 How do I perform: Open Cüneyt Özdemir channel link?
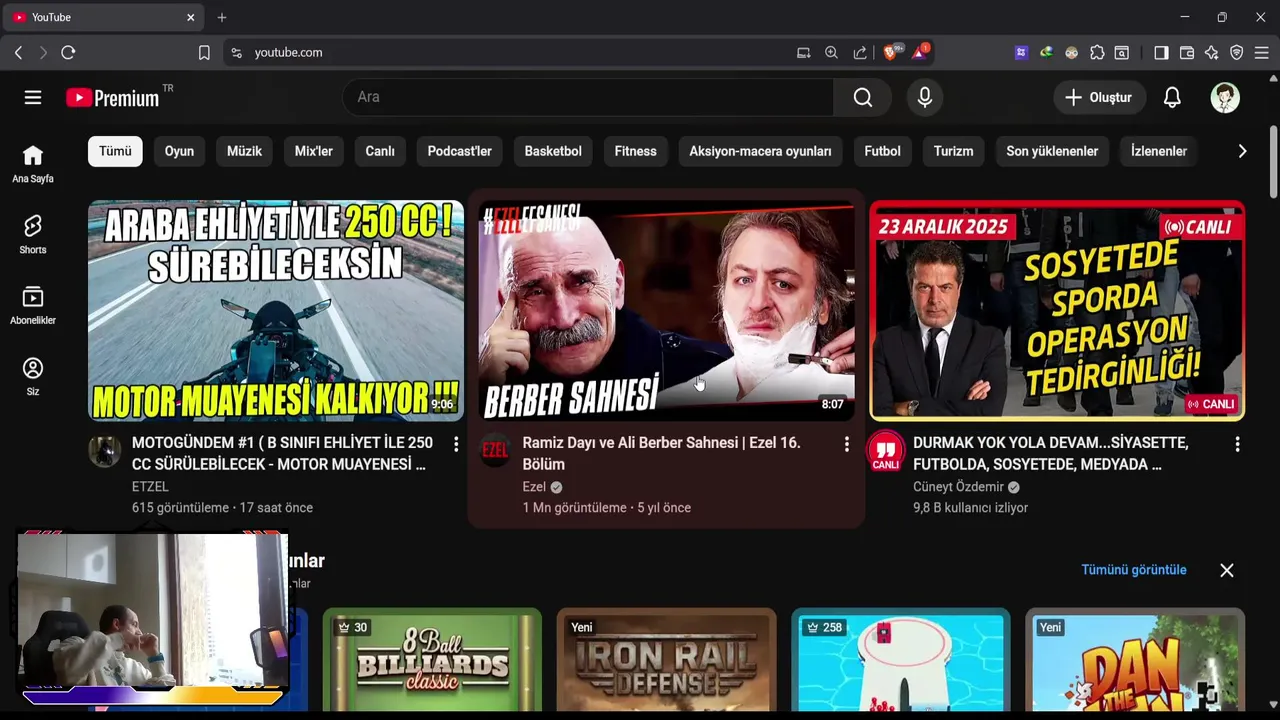[958, 487]
